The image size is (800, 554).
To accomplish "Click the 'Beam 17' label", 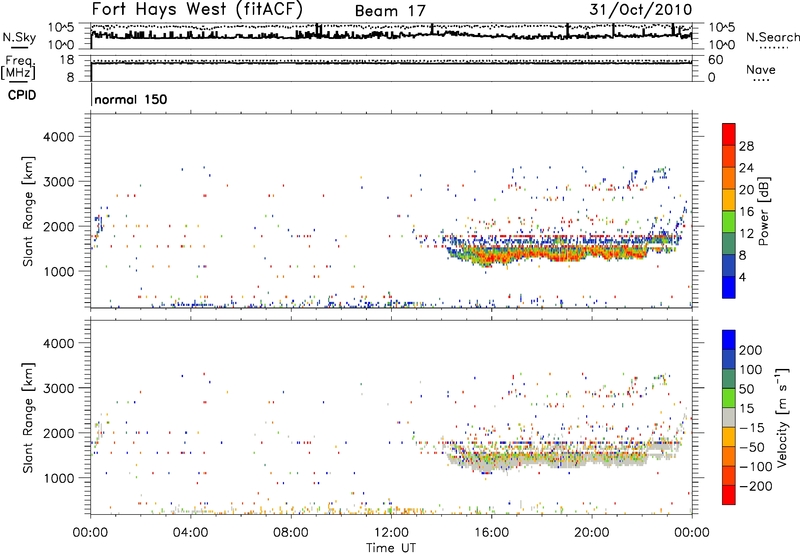I will [390, 11].
